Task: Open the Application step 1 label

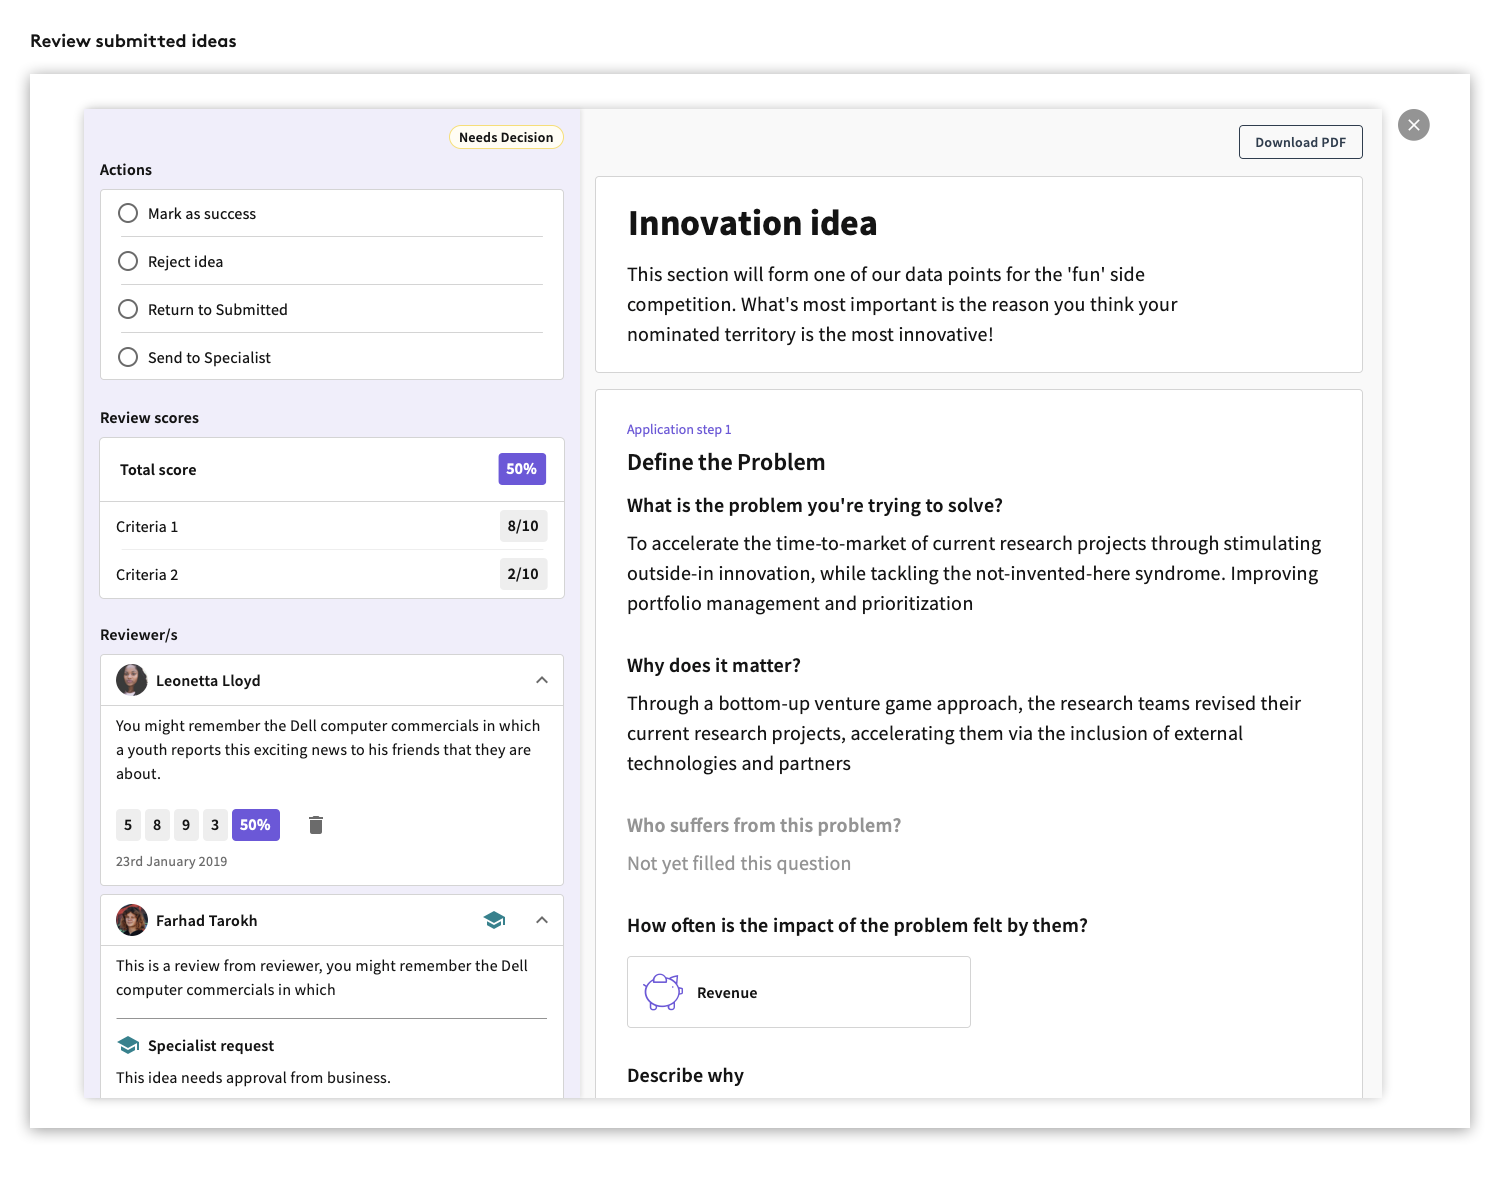Action: (x=679, y=429)
